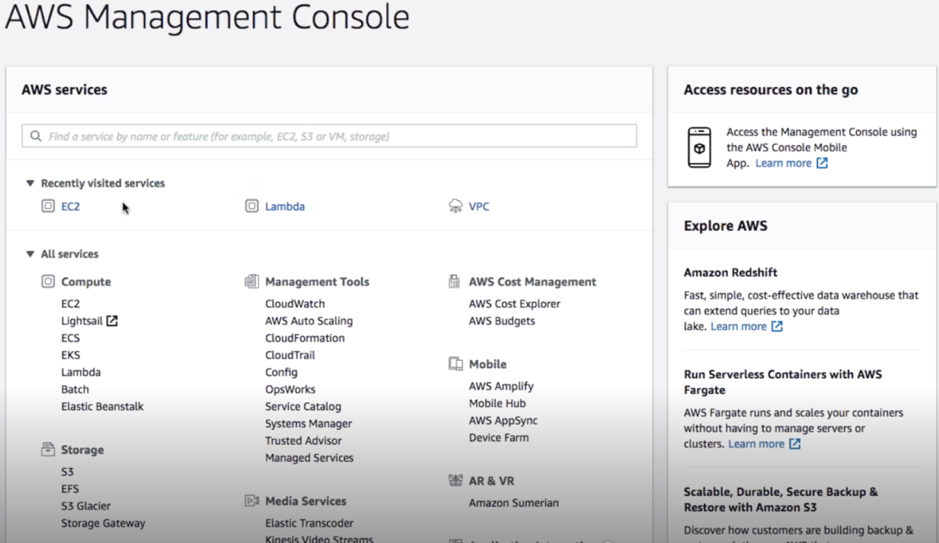Click the EC2 icon in recently visited
Image resolution: width=939 pixels, height=543 pixels.
(x=48, y=206)
